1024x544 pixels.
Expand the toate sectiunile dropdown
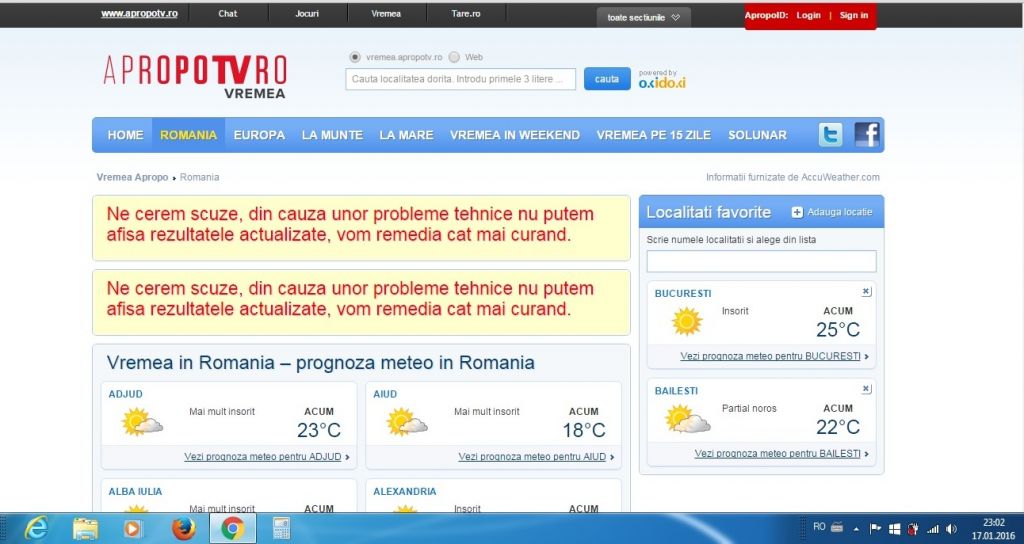pyautogui.click(x=643, y=18)
